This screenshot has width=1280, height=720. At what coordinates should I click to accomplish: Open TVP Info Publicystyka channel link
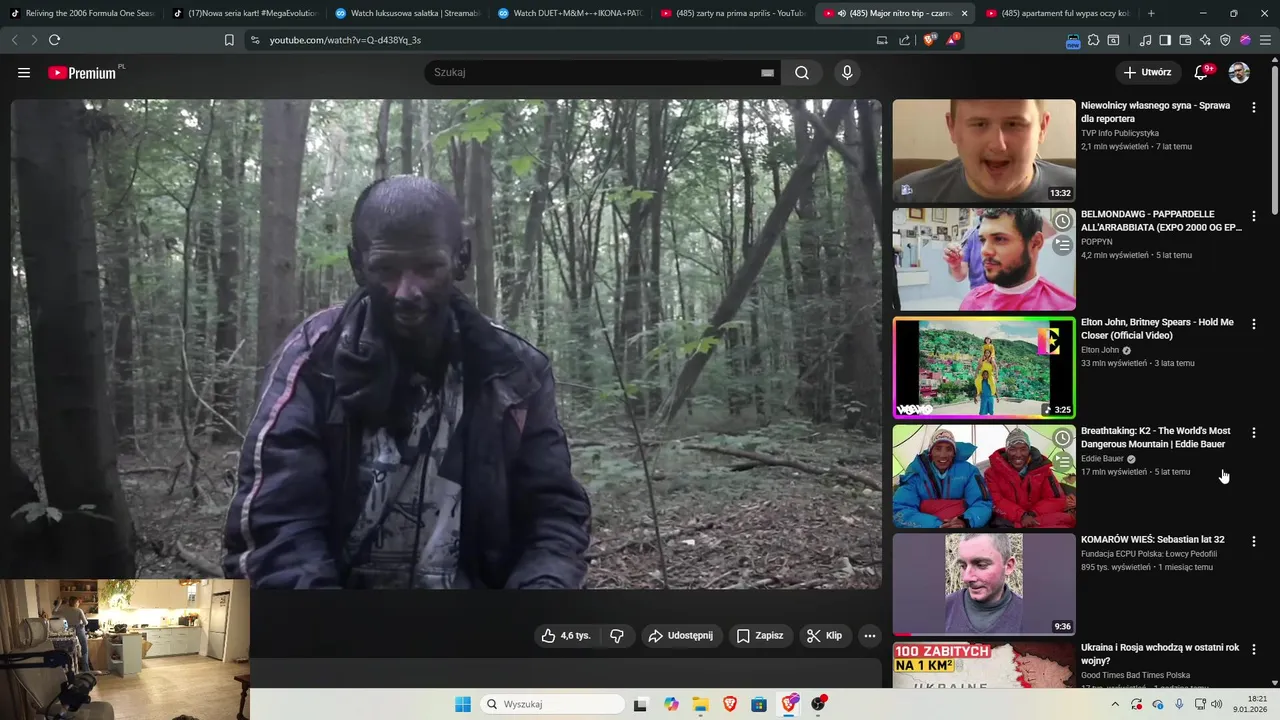tap(1120, 133)
